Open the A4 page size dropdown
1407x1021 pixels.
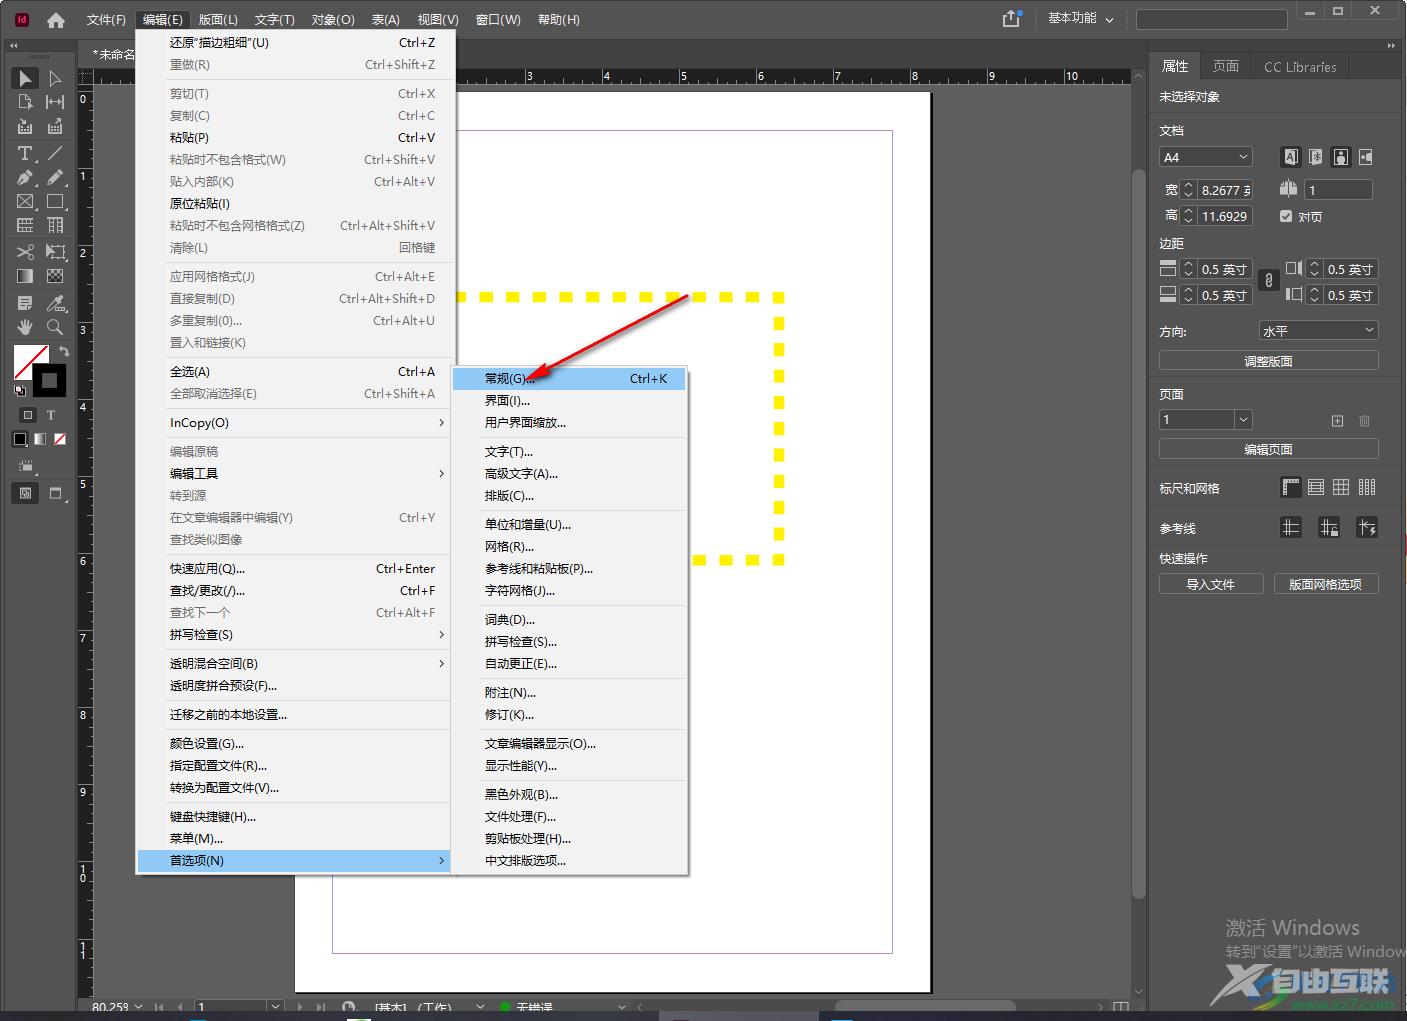click(x=1206, y=157)
